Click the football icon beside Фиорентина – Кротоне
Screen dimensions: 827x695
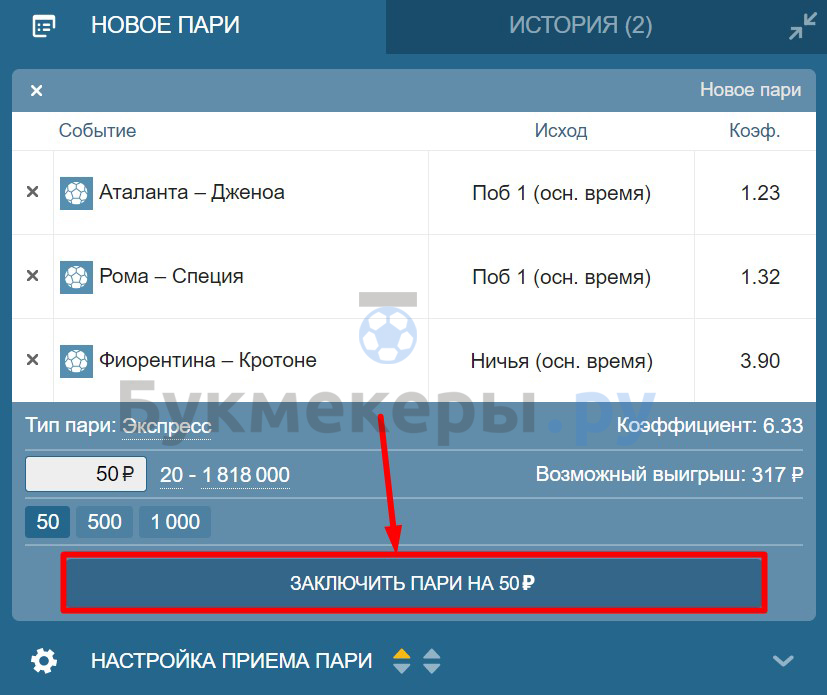tap(76, 361)
